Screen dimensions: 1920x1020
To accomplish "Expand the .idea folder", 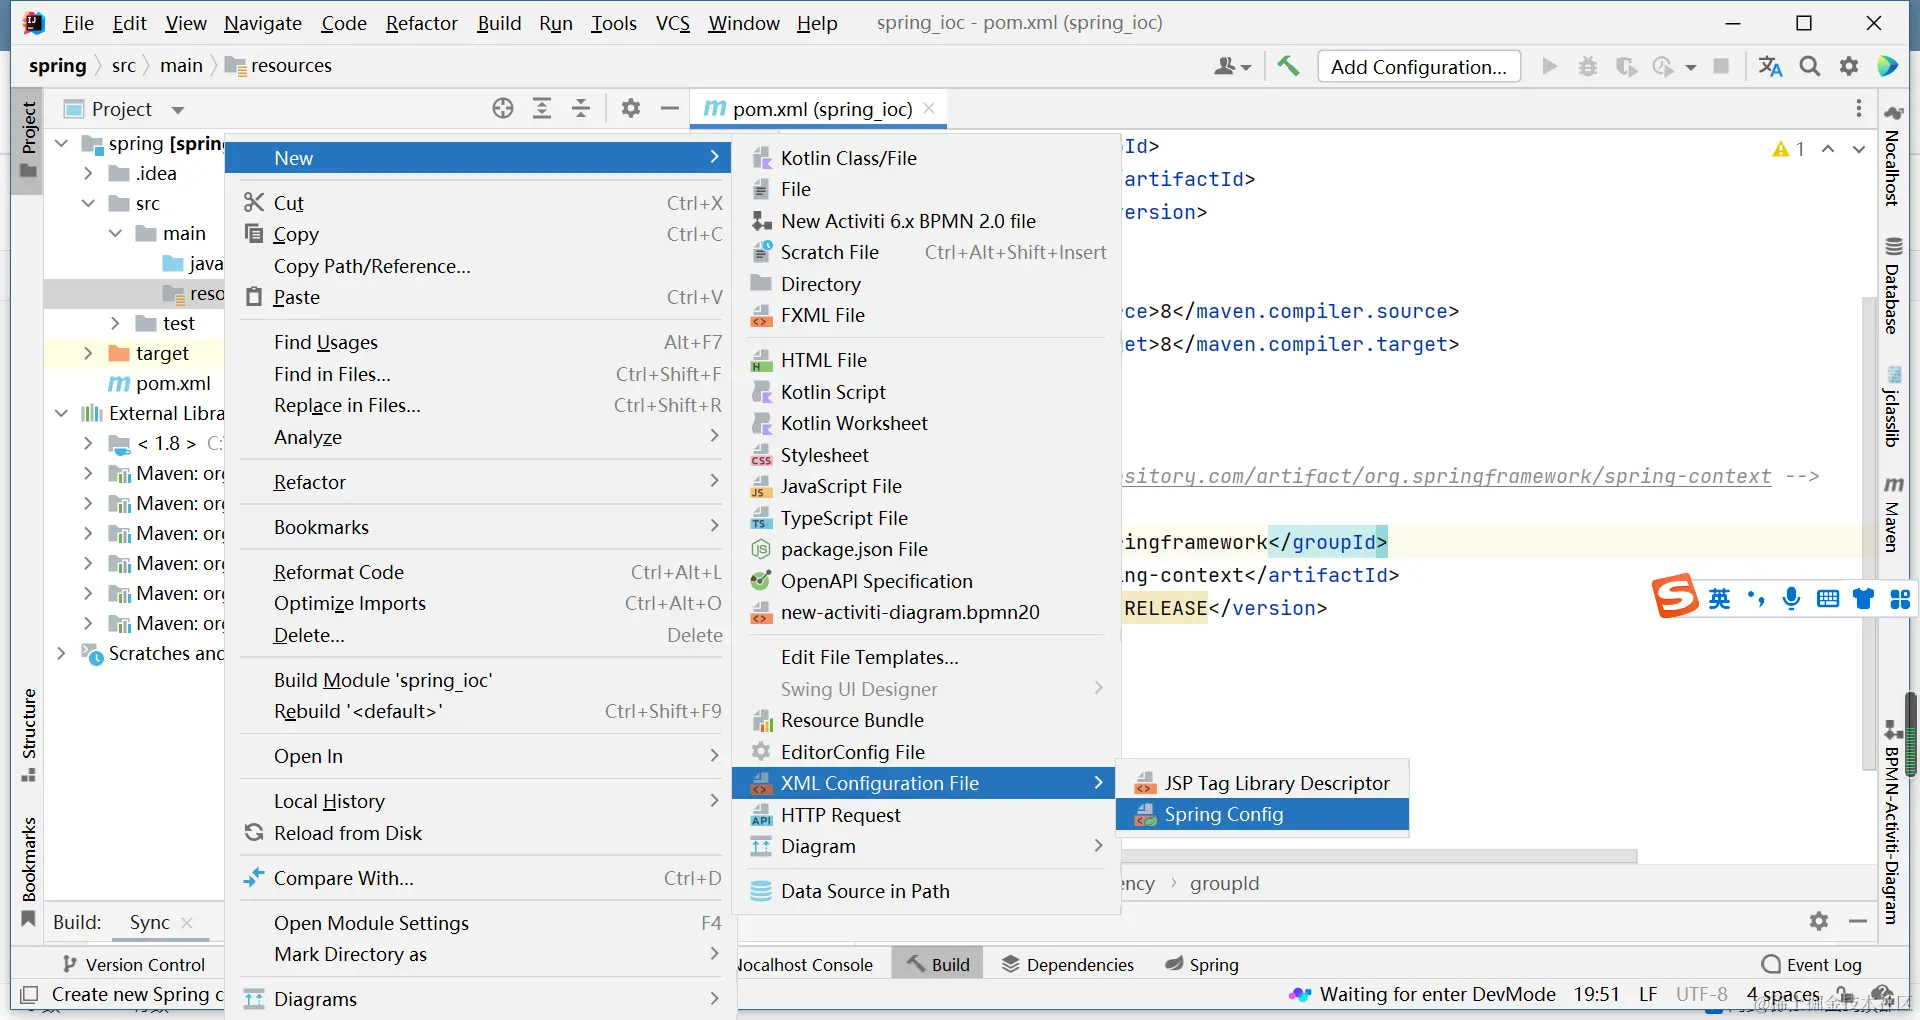I will point(88,173).
